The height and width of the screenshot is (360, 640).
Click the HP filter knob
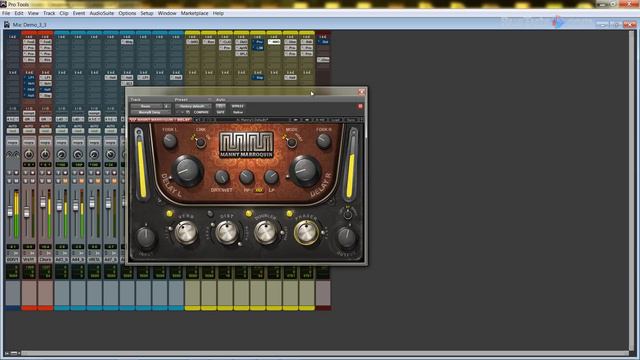pyautogui.click(x=247, y=177)
